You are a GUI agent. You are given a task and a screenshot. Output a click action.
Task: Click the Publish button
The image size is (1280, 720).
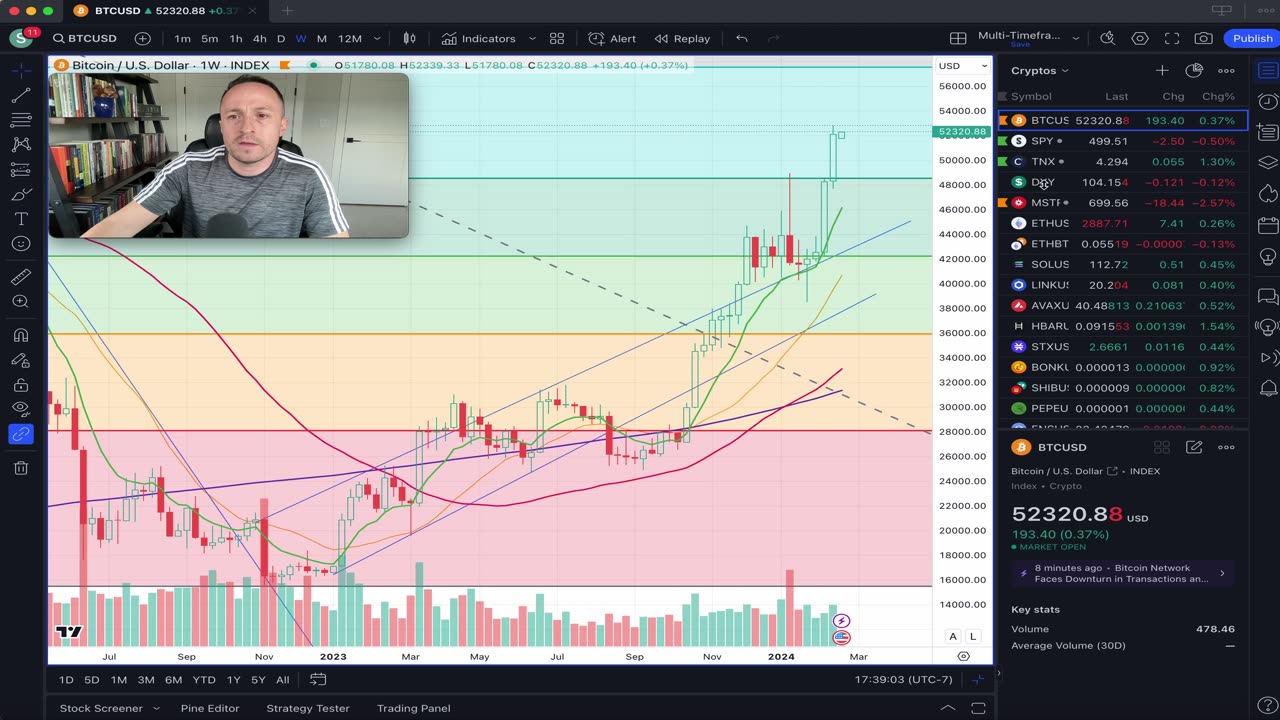[1252, 38]
